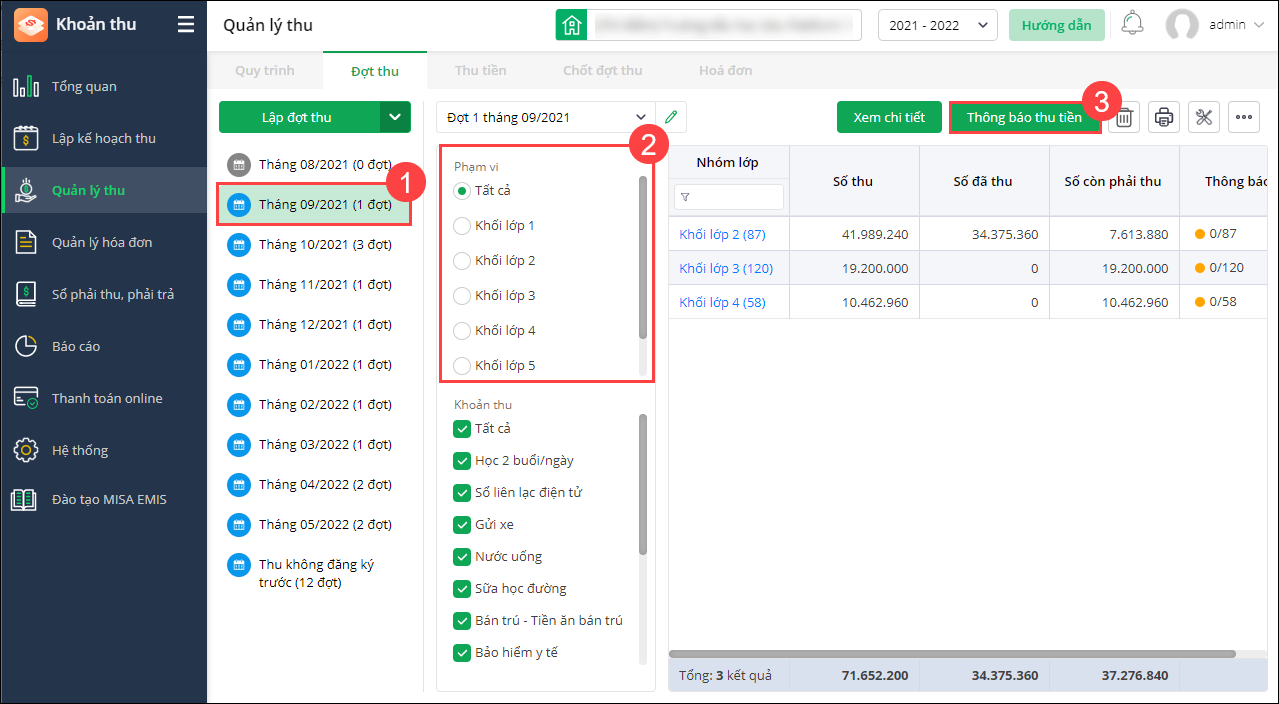Click the Khoản thu list scrollbar

[643, 484]
